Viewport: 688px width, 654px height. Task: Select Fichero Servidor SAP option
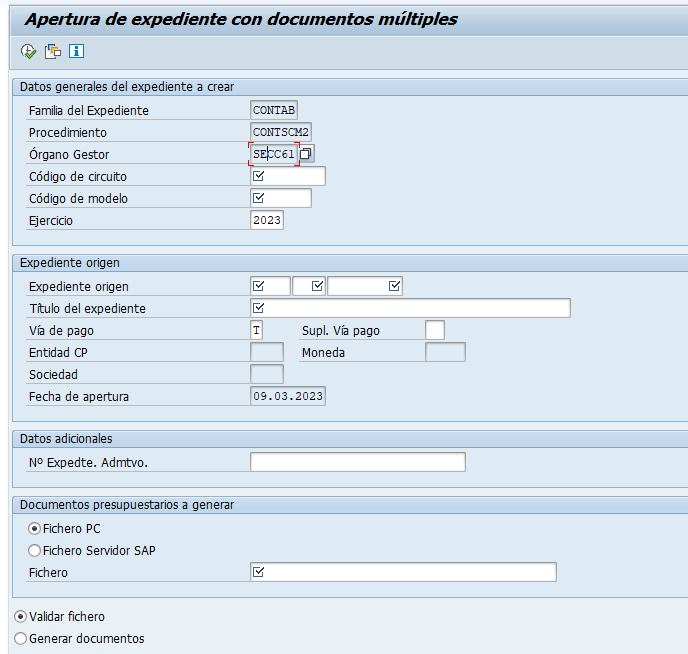(x=34, y=550)
